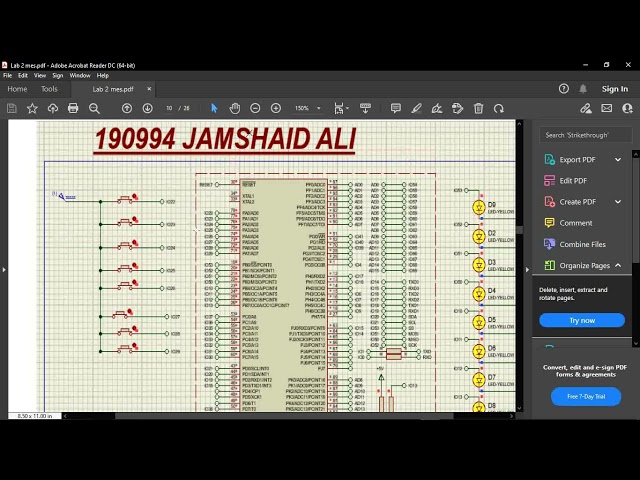
Task: Click the 190994 JAMSHAID ALI heading
Action: (225, 139)
